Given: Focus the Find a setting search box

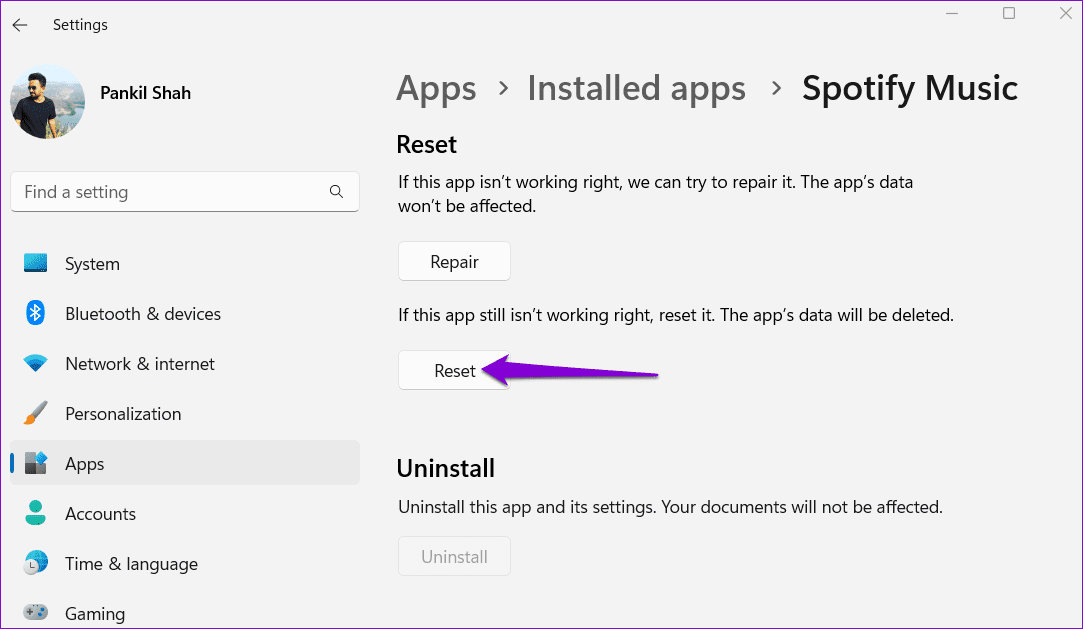Looking at the screenshot, I should tap(184, 192).
